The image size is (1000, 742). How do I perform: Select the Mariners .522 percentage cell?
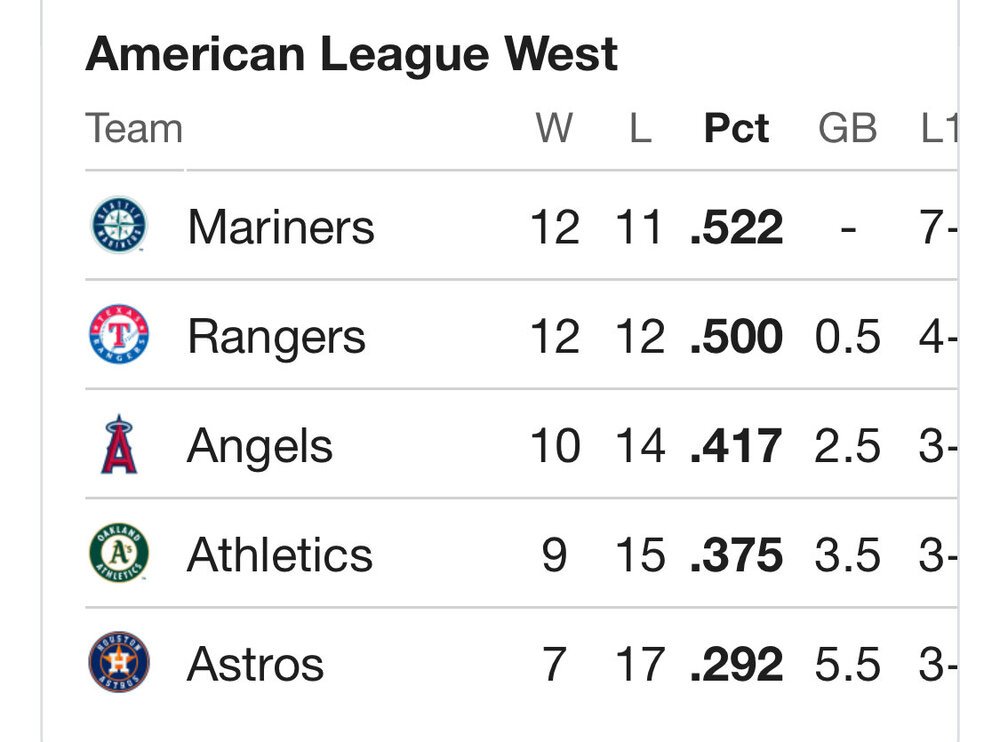[737, 227]
